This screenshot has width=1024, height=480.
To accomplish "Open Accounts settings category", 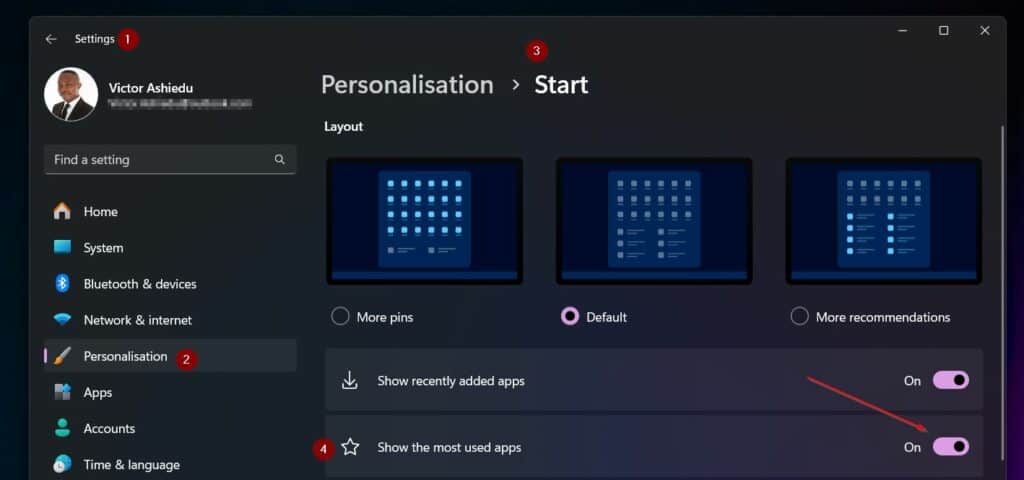I will click(170, 428).
